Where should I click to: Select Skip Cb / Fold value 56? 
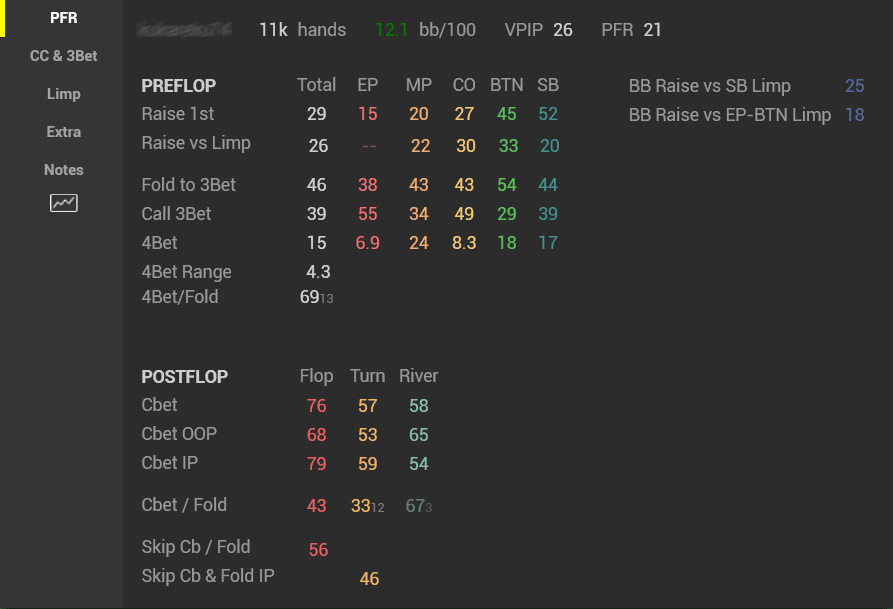[x=318, y=550]
